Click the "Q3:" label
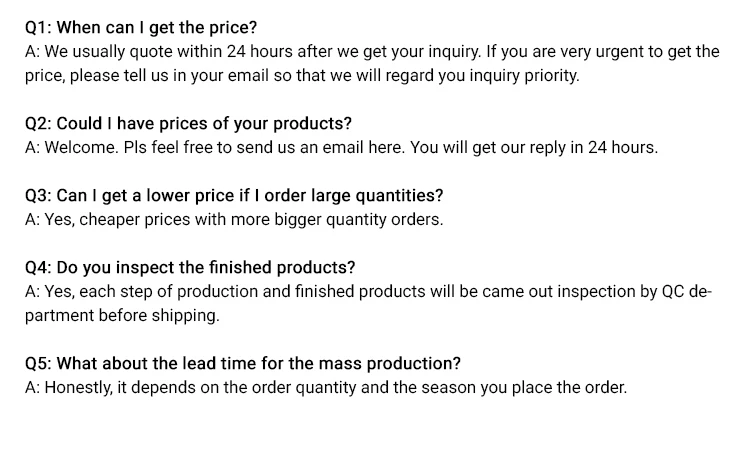Screen dimensions: 750x458 point(38,195)
